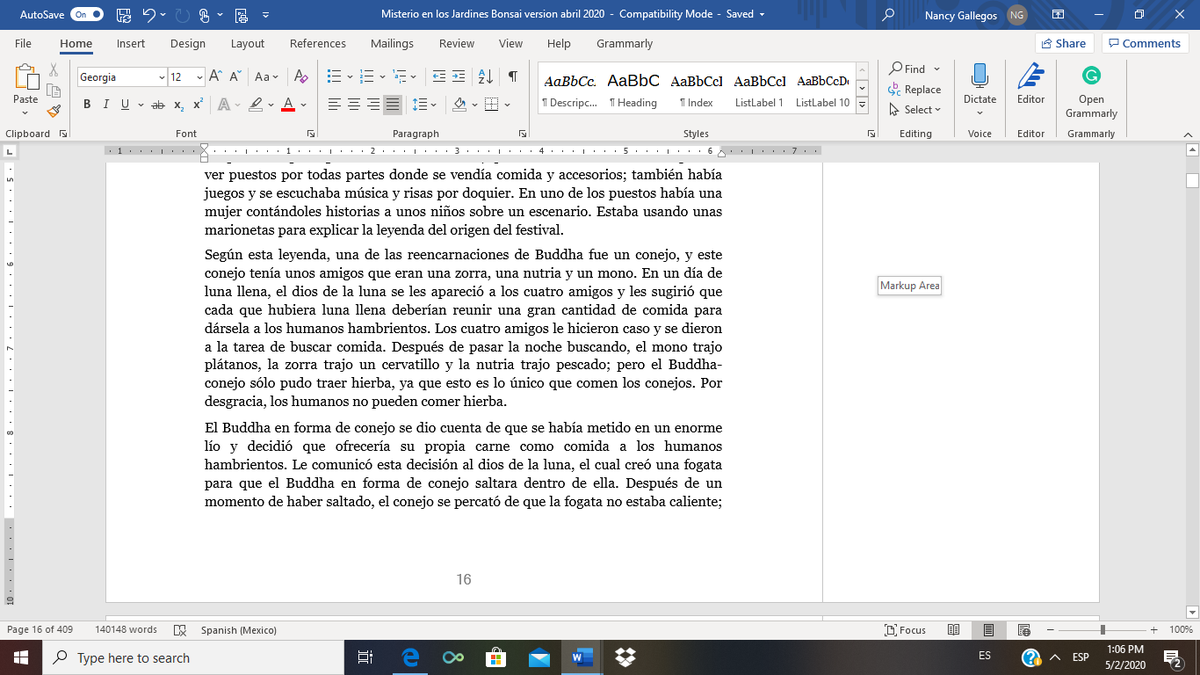Expand the Styles gallery More button
Viewport: 1200px width, 675px height.
(860, 107)
